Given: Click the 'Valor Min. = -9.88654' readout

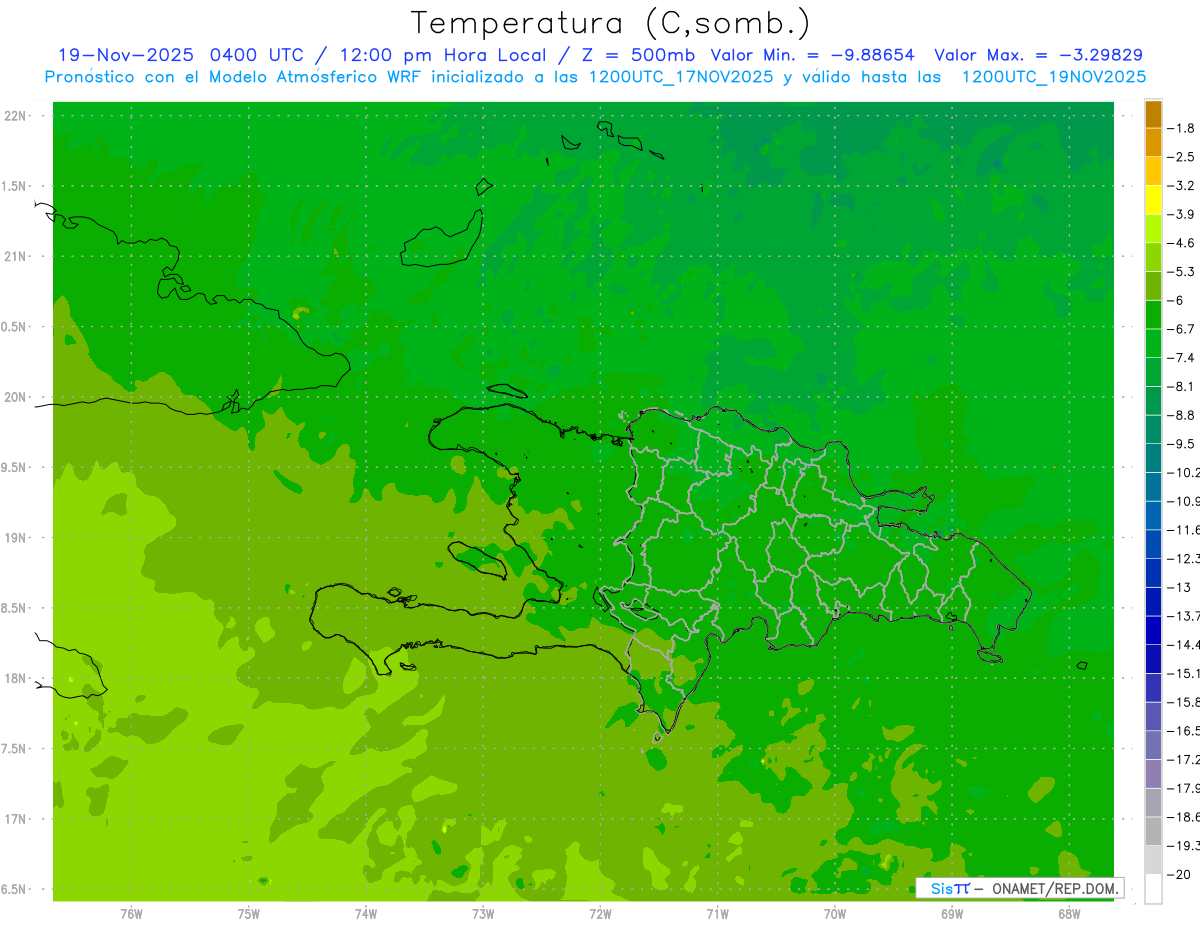Looking at the screenshot, I should tap(812, 55).
